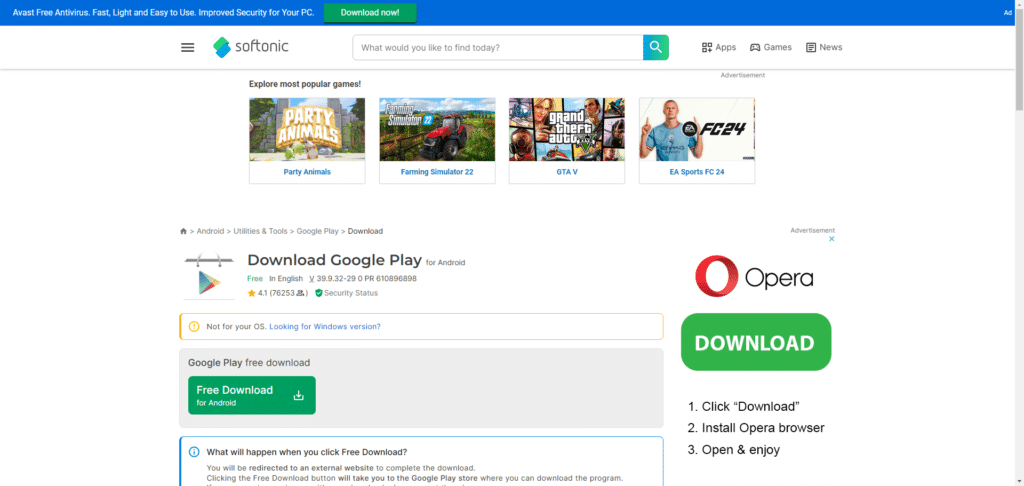Screen dimensions: 1024x486
Task: Click Free Download for Android button
Action: pos(251,395)
